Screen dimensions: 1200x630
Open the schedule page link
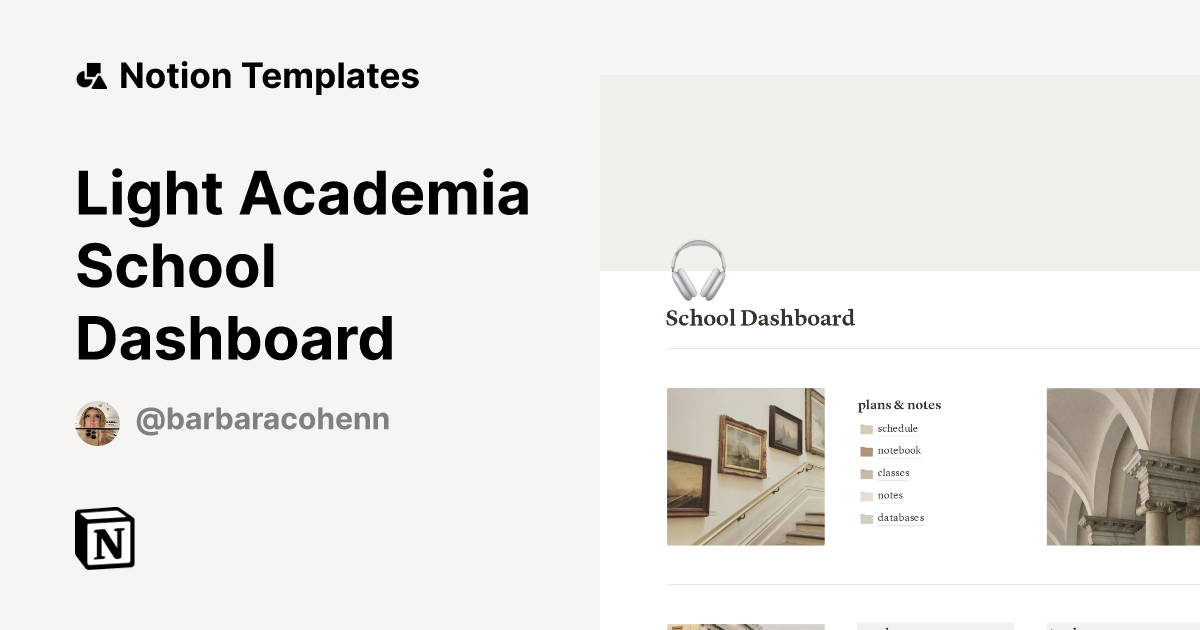coord(897,428)
